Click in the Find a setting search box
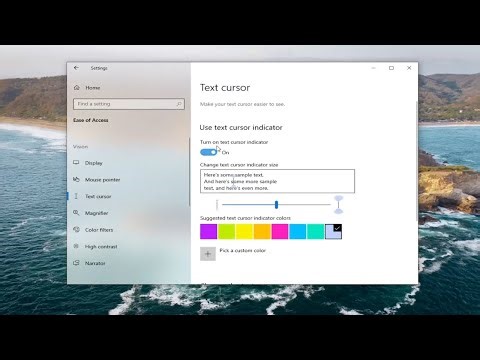The width and height of the screenshot is (480, 360). click(x=129, y=104)
